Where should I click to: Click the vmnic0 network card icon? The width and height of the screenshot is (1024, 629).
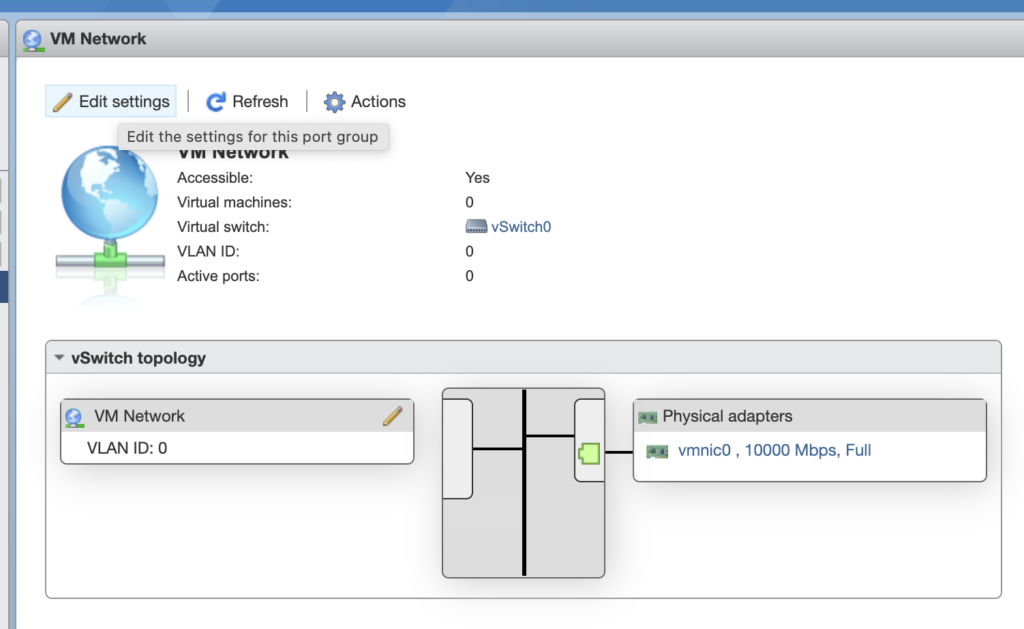[x=657, y=451]
